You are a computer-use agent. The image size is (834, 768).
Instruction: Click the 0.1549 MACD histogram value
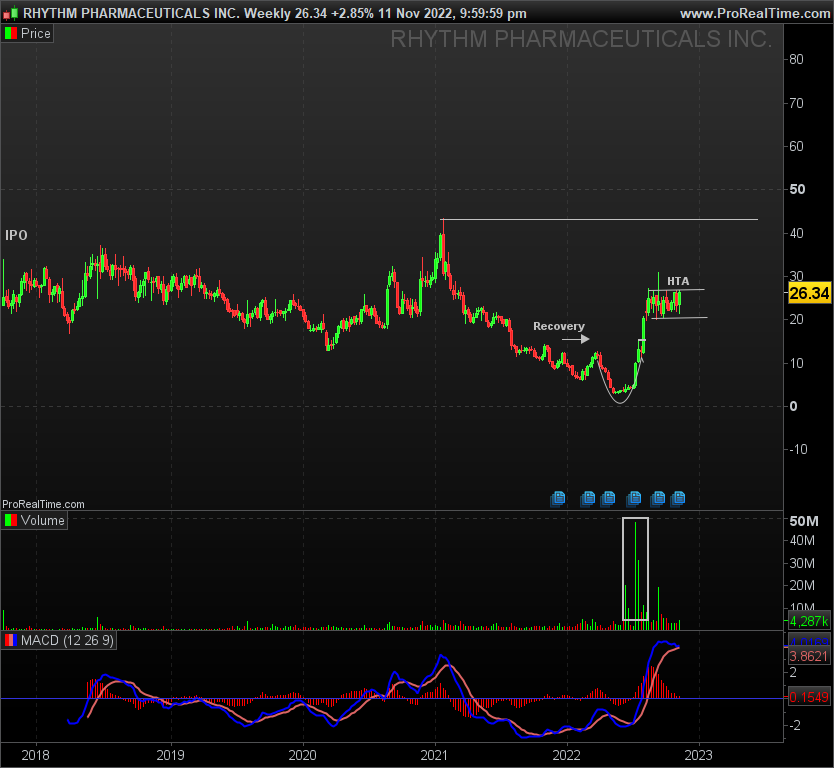pyautogui.click(x=809, y=697)
